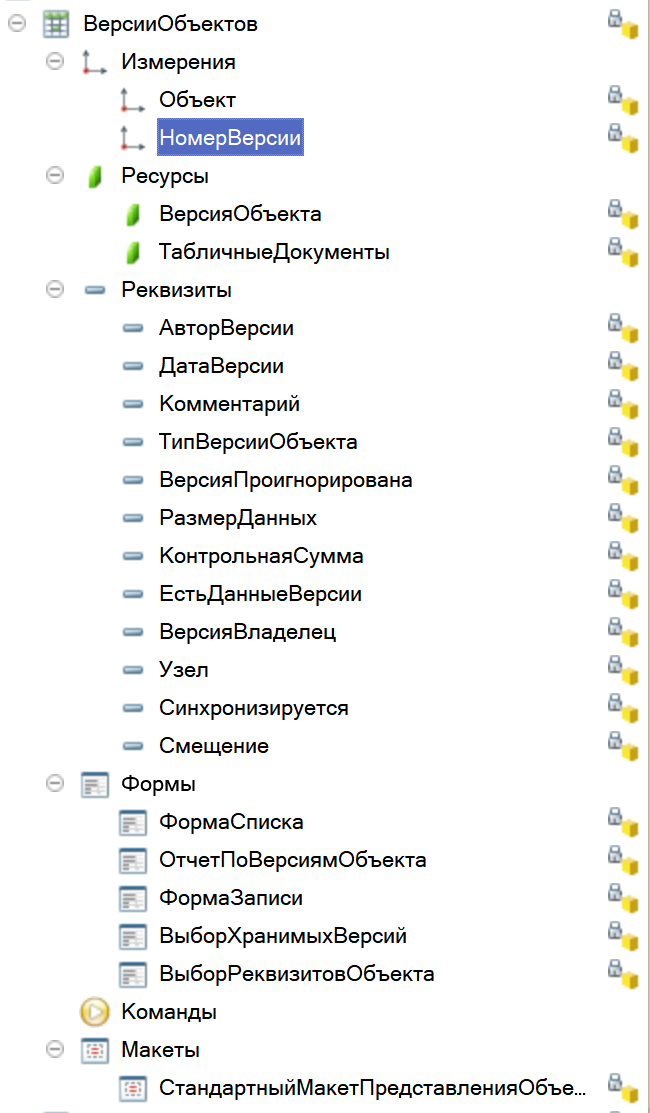This screenshot has width=650, height=1113.
Task: Click the dimension icon beside Объект
Action: click(132, 100)
